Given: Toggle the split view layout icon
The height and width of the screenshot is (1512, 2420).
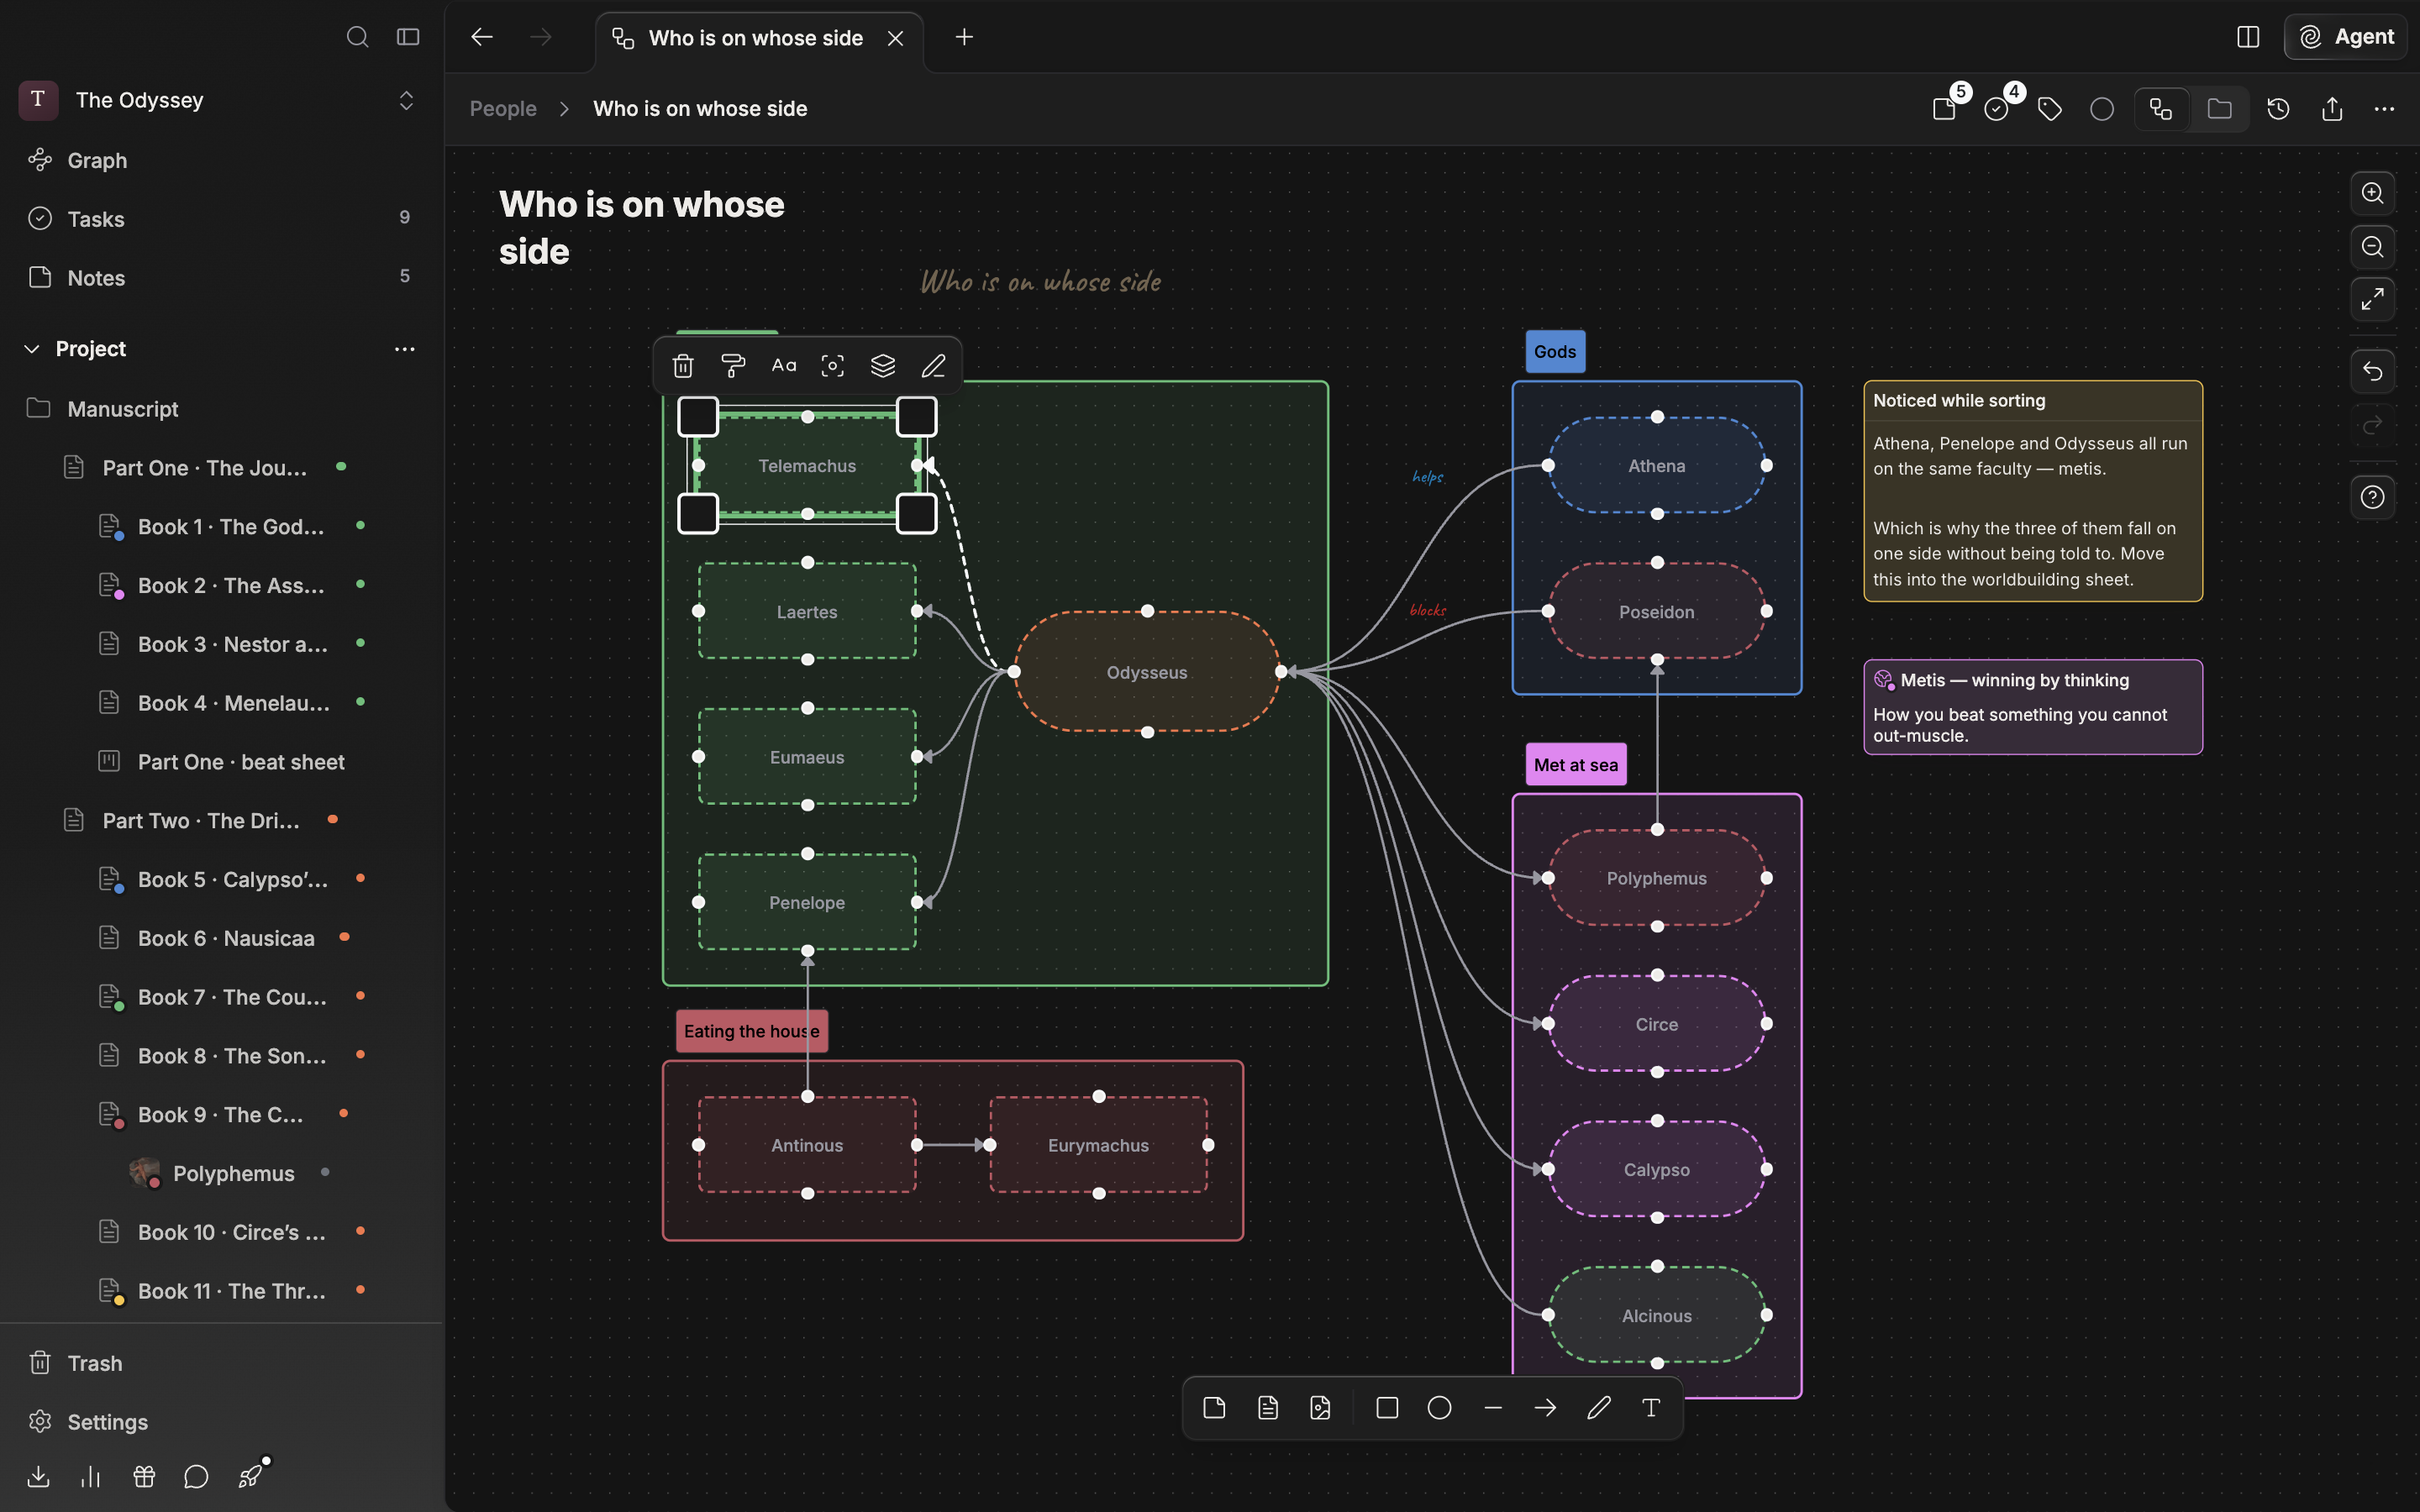Looking at the screenshot, I should (x=2248, y=37).
